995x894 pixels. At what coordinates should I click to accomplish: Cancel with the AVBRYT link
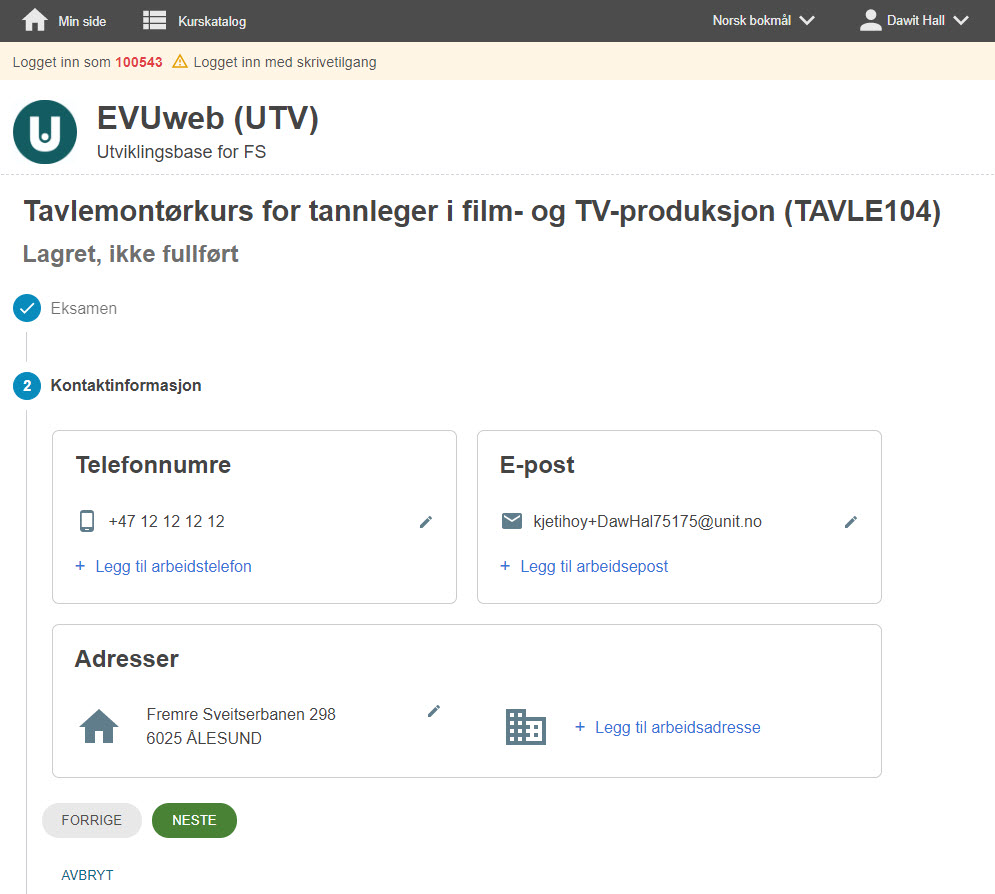(88, 875)
